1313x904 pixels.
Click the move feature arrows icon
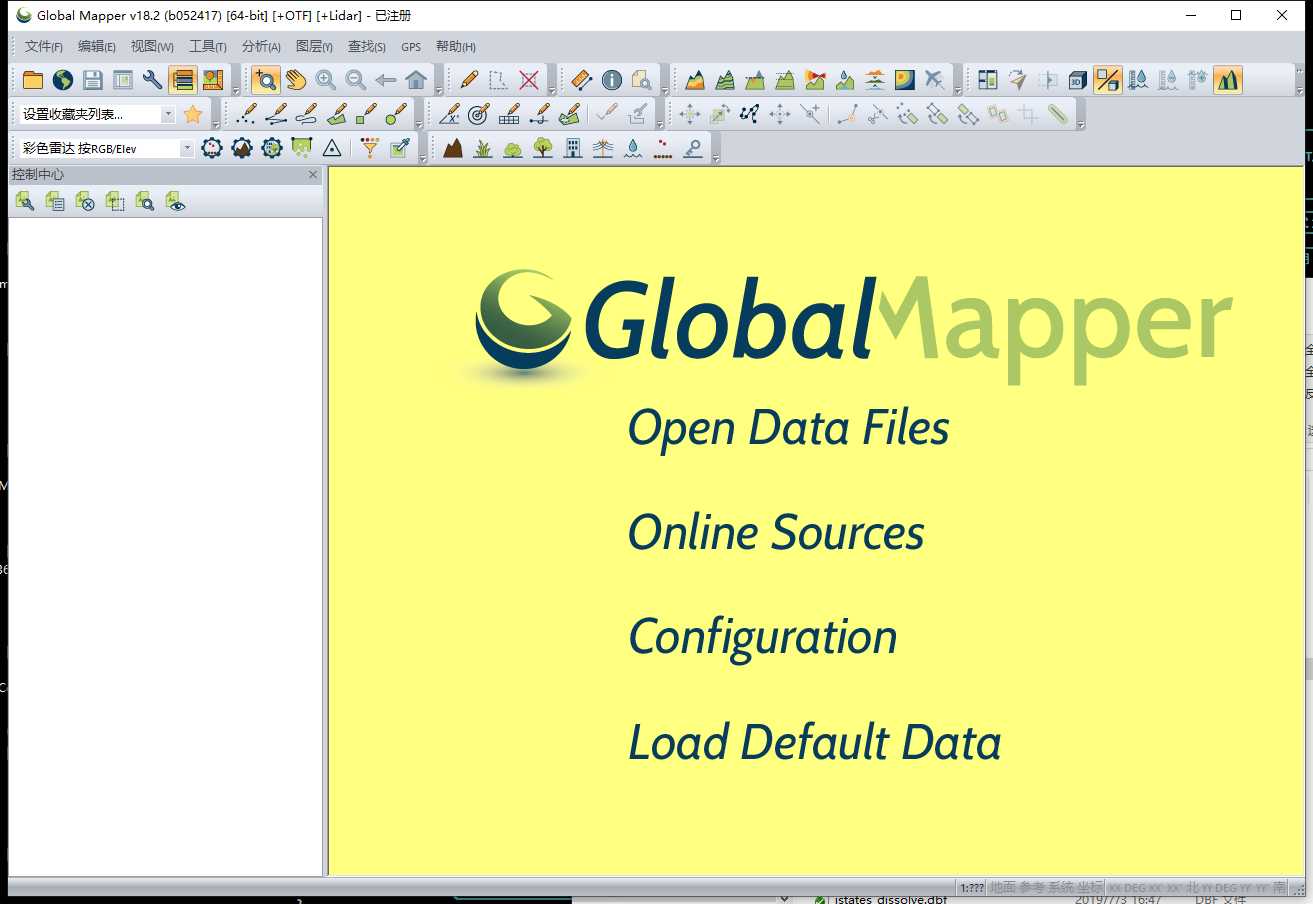(x=689, y=114)
